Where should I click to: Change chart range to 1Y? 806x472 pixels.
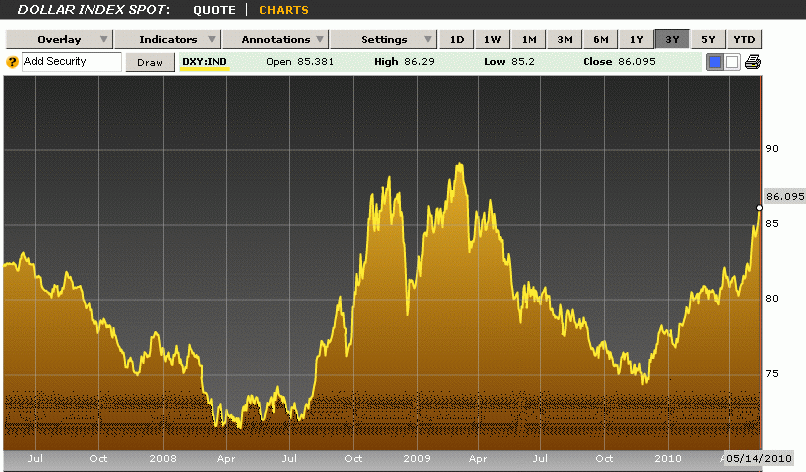coord(637,40)
